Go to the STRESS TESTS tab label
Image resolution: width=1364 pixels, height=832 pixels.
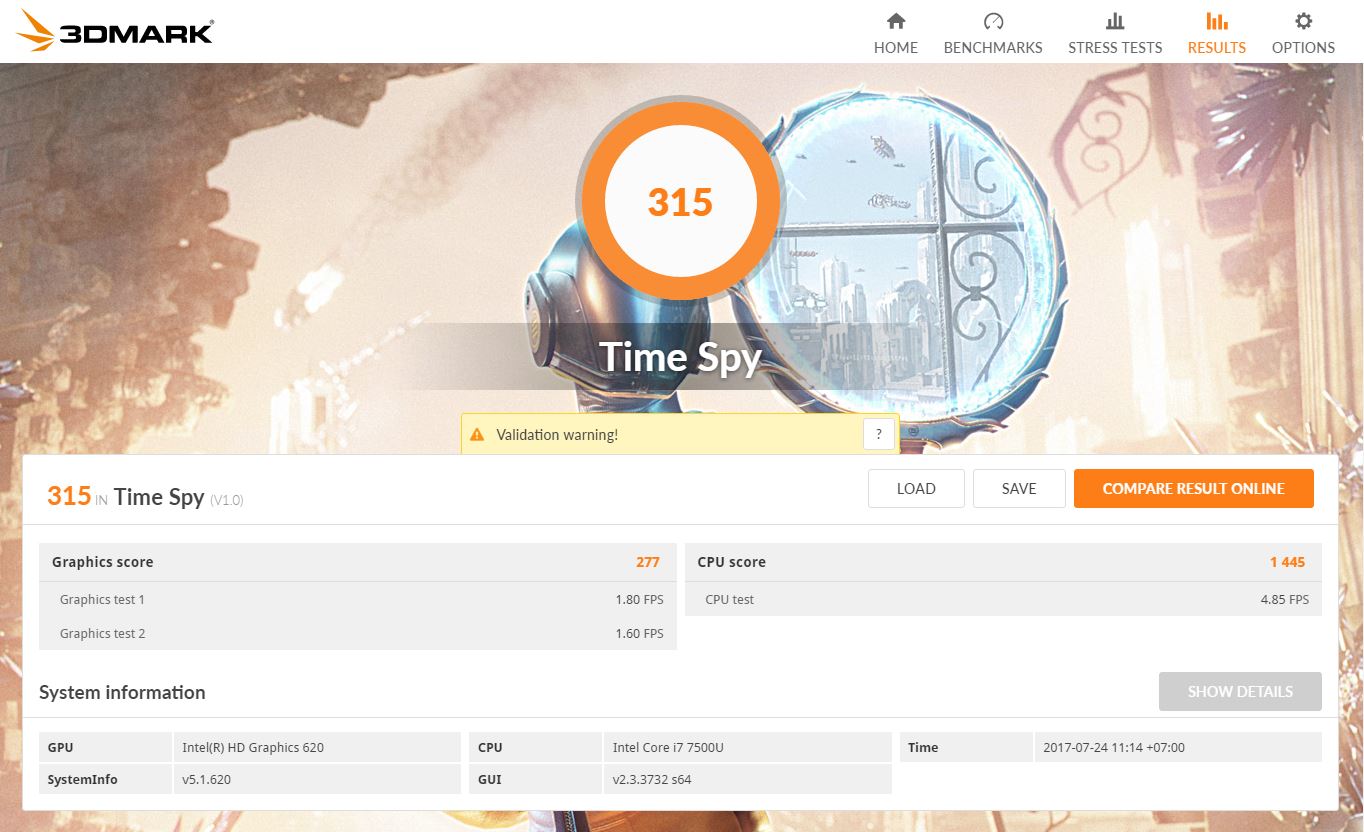(x=1115, y=47)
